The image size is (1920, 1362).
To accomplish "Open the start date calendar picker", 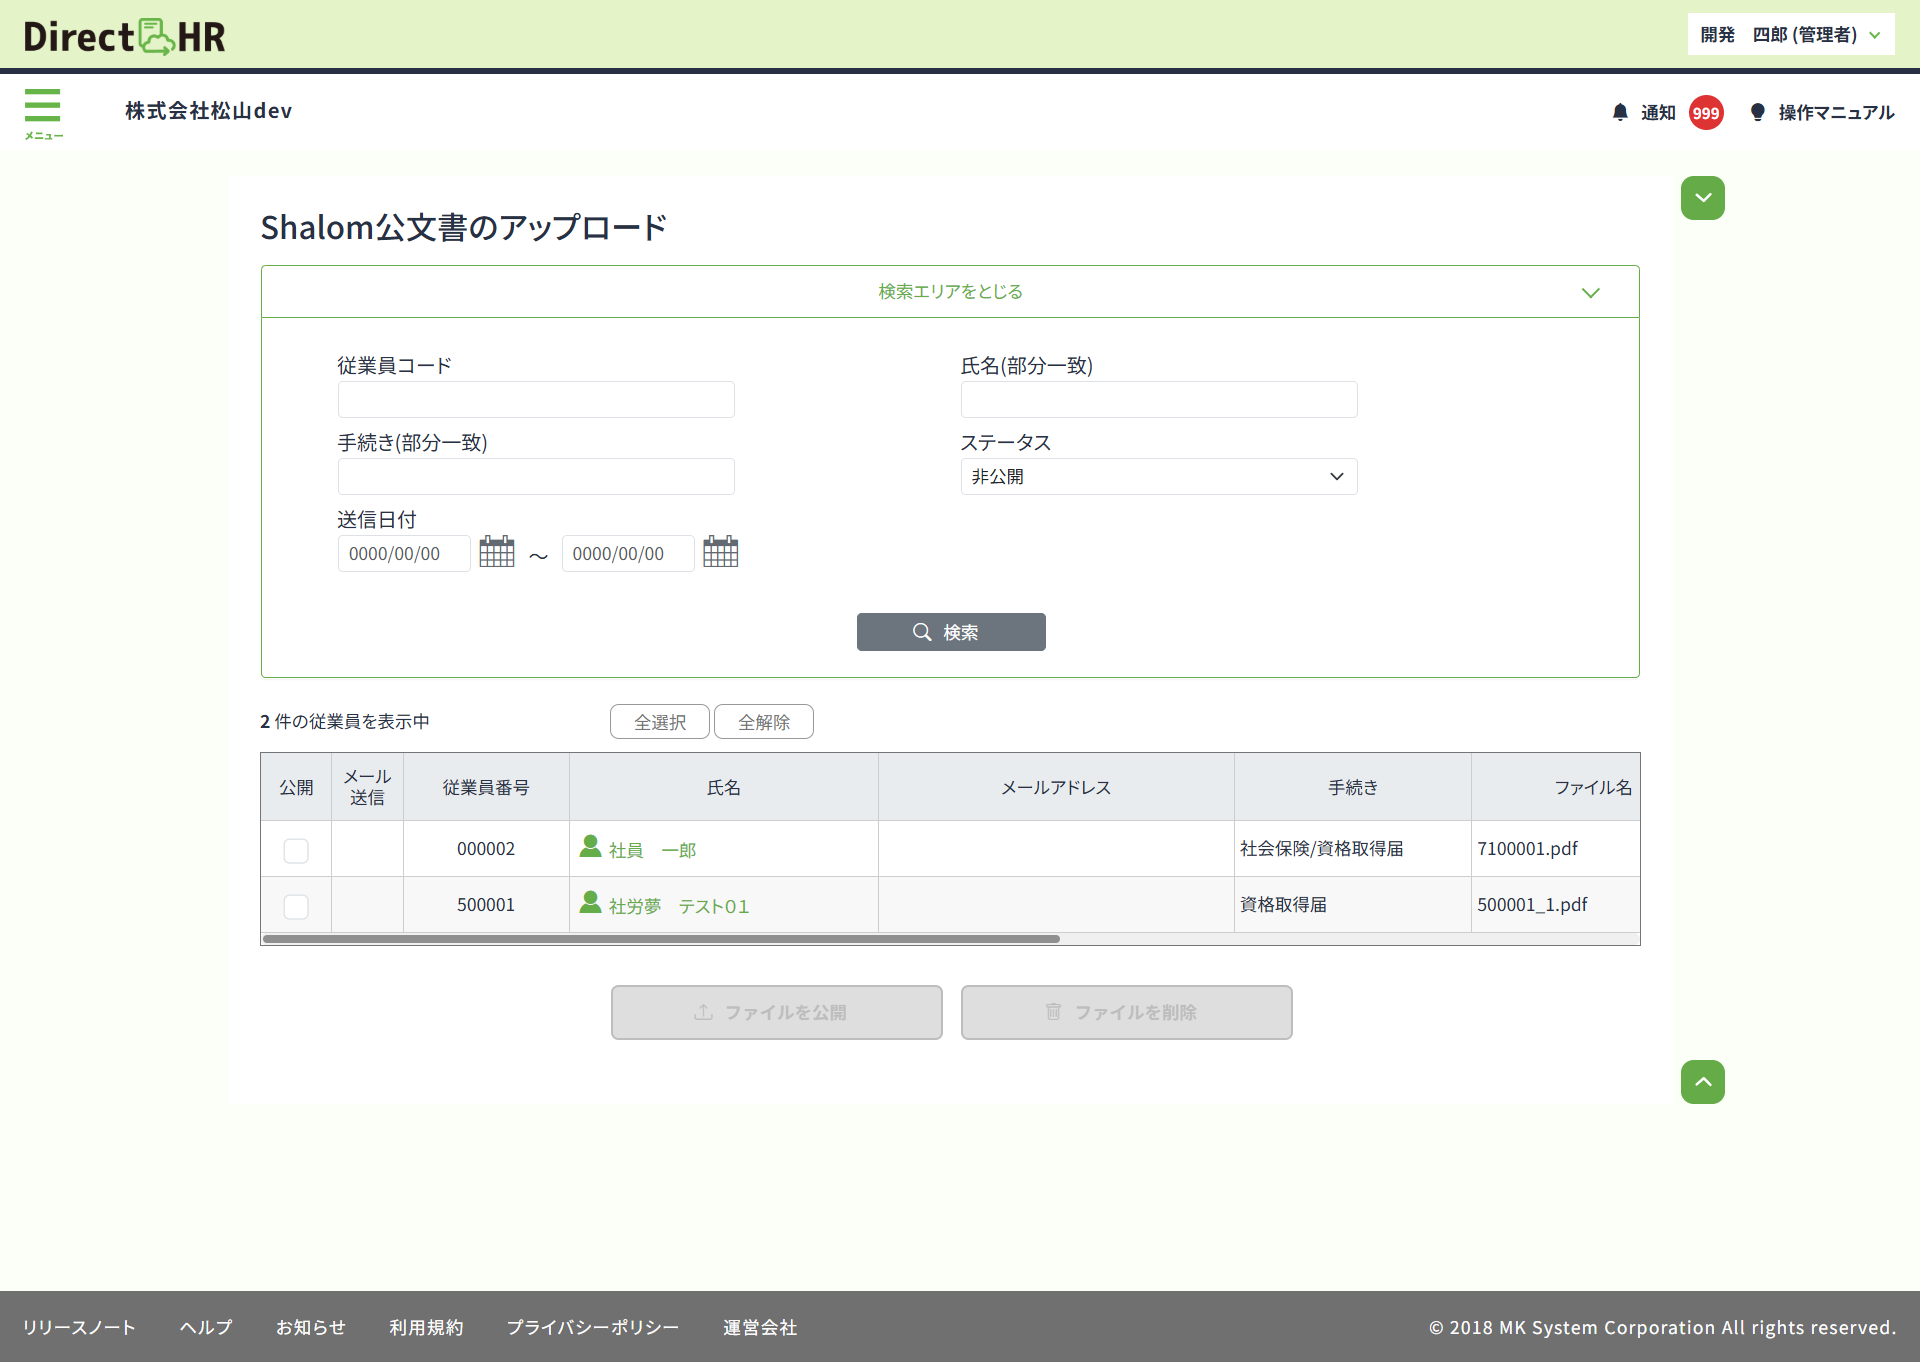I will pos(497,552).
